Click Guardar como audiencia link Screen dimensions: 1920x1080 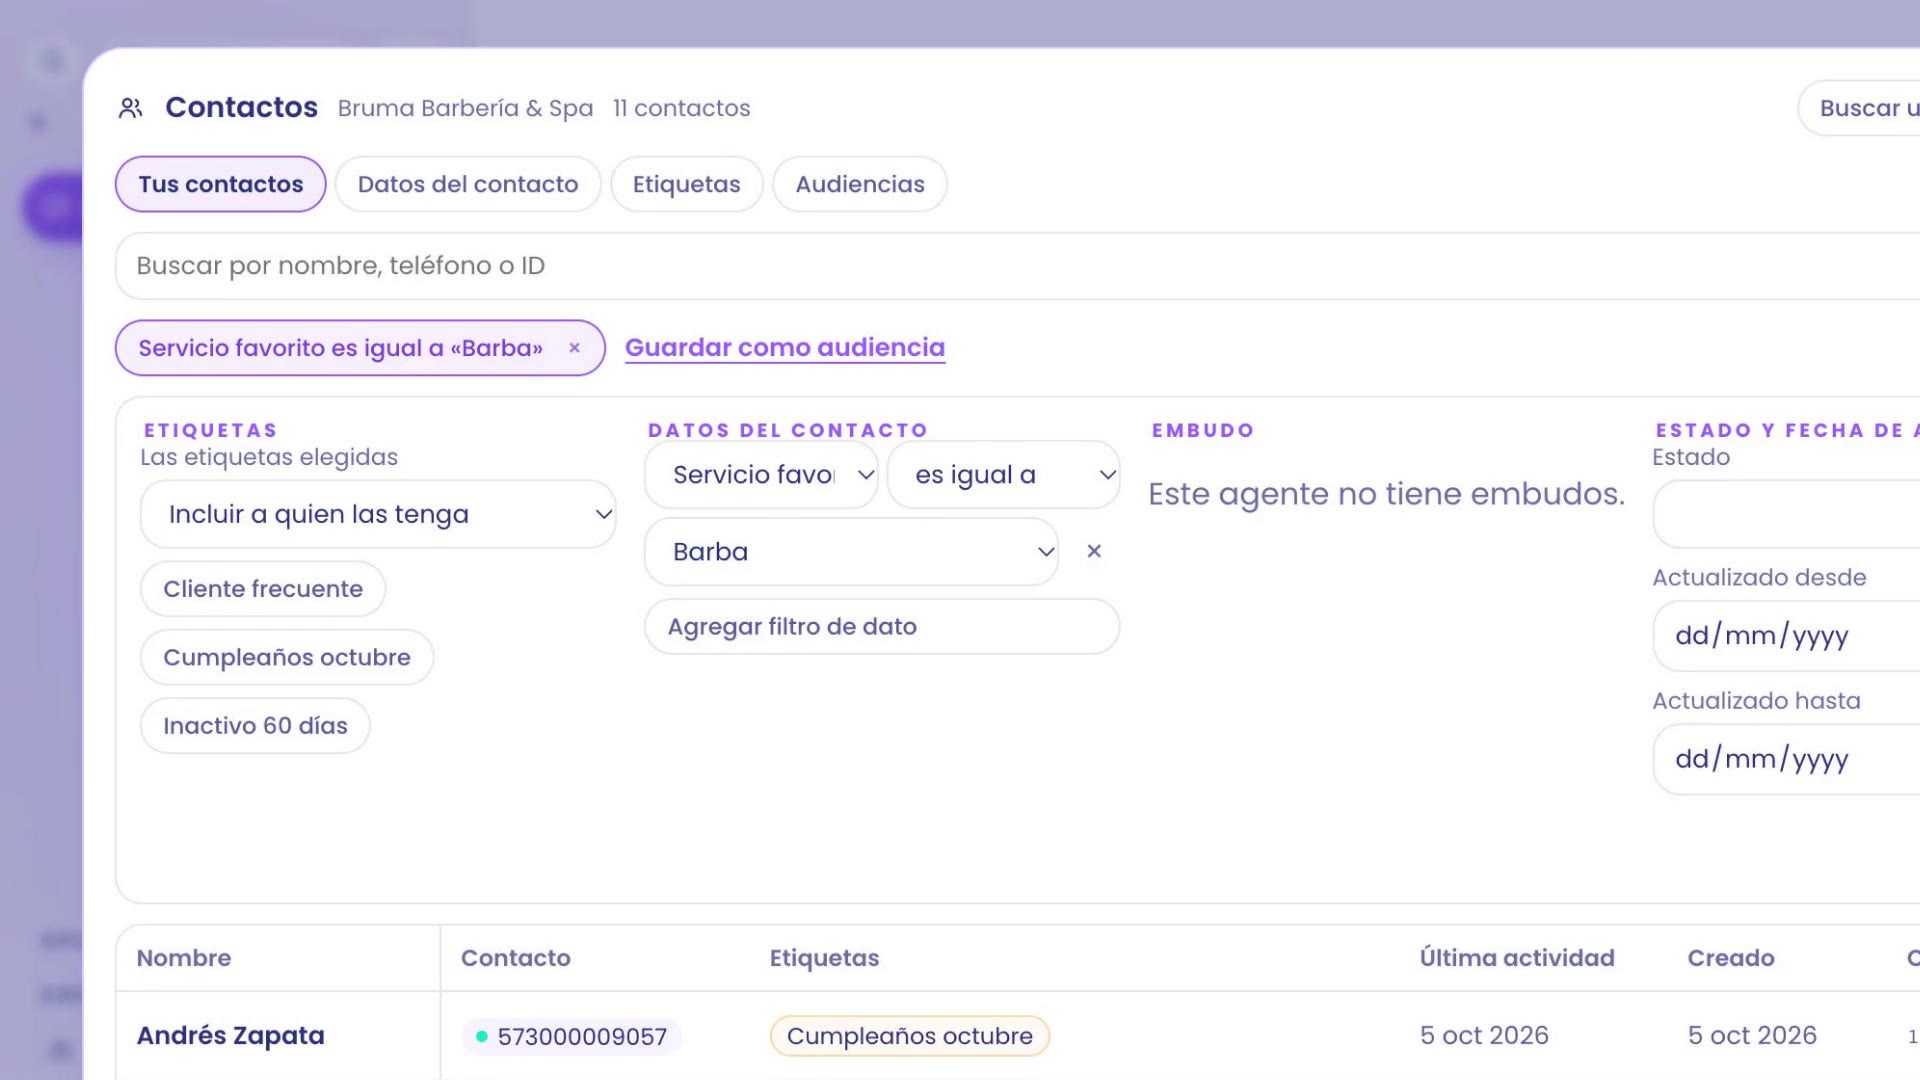[x=785, y=347]
